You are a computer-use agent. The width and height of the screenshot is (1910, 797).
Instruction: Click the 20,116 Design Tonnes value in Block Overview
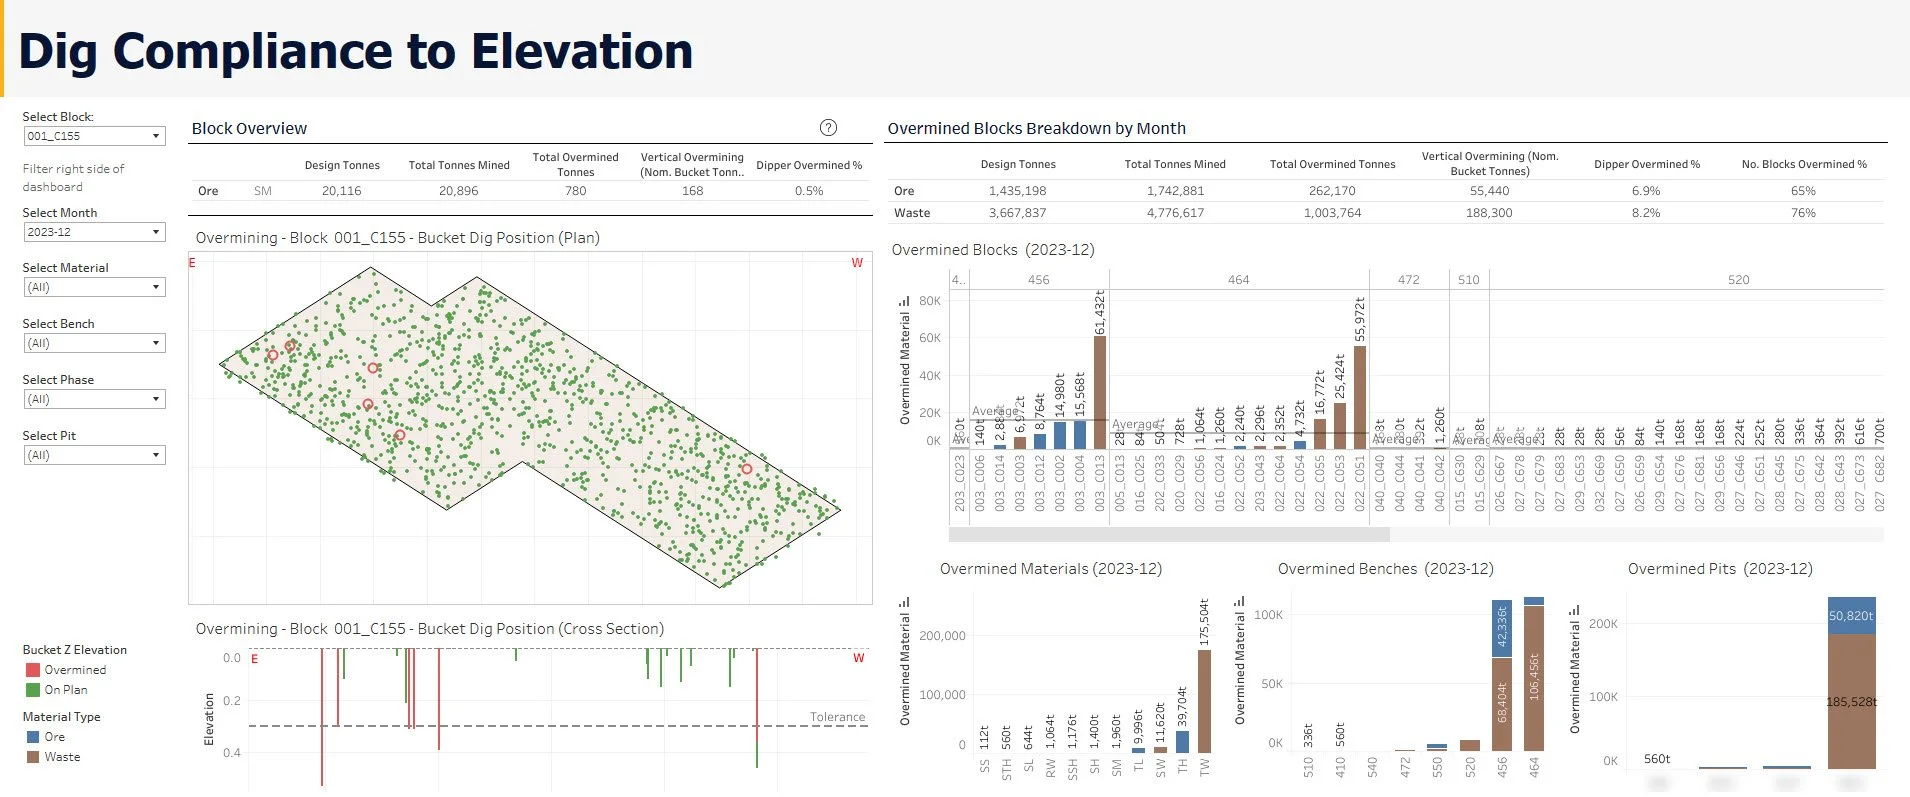(x=342, y=191)
